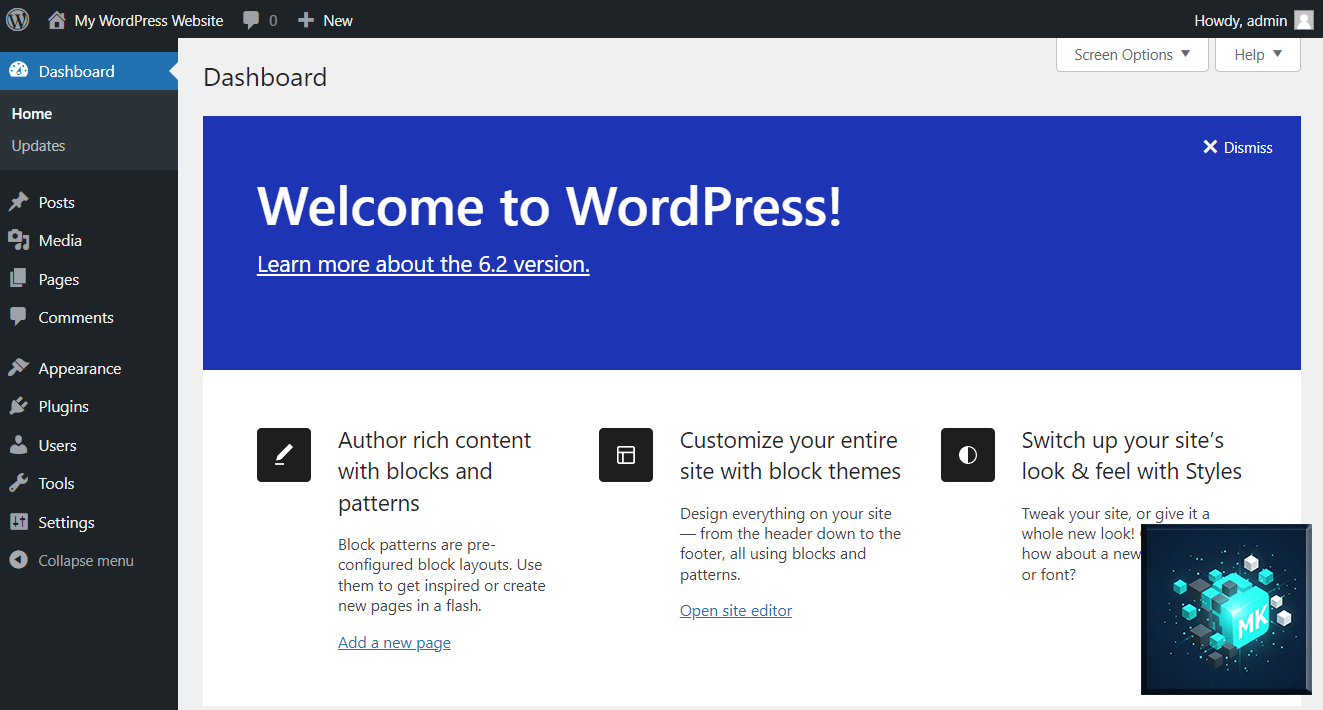
Task: Go to the Posts menu
Action: coord(89,202)
